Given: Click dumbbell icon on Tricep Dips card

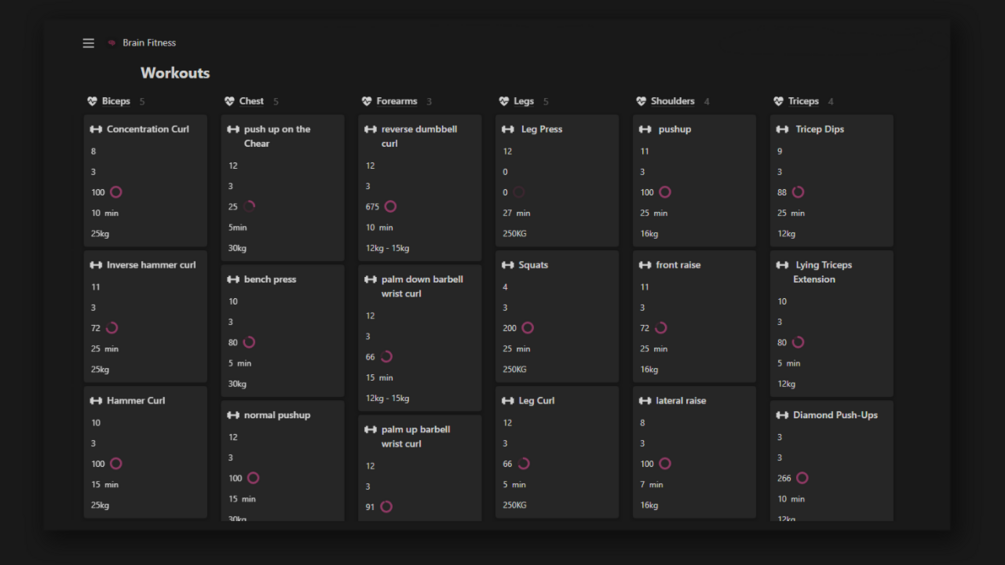Looking at the screenshot, I should (x=782, y=129).
